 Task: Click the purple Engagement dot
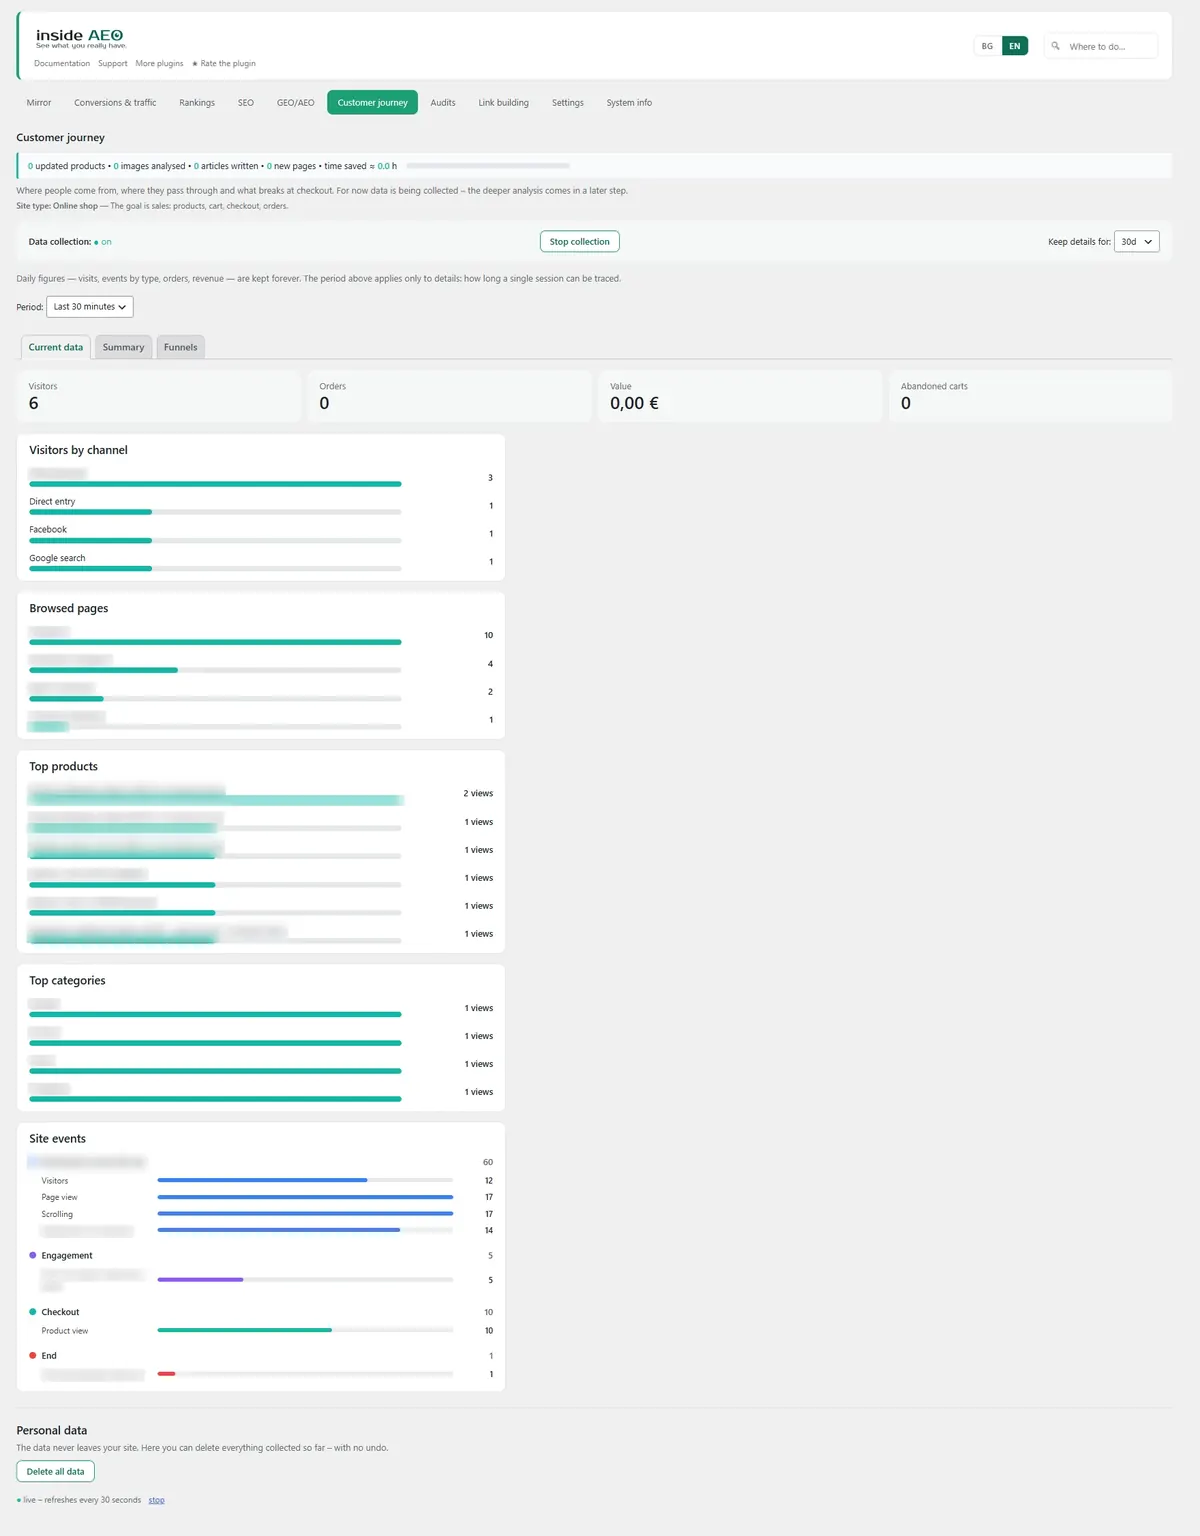coord(33,1255)
